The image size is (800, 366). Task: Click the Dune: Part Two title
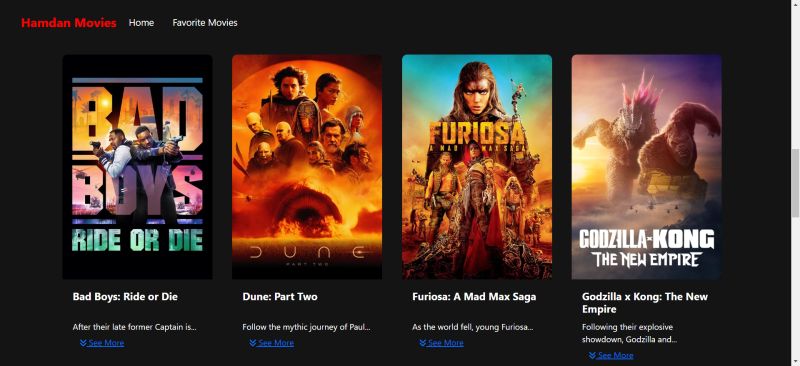click(280, 297)
